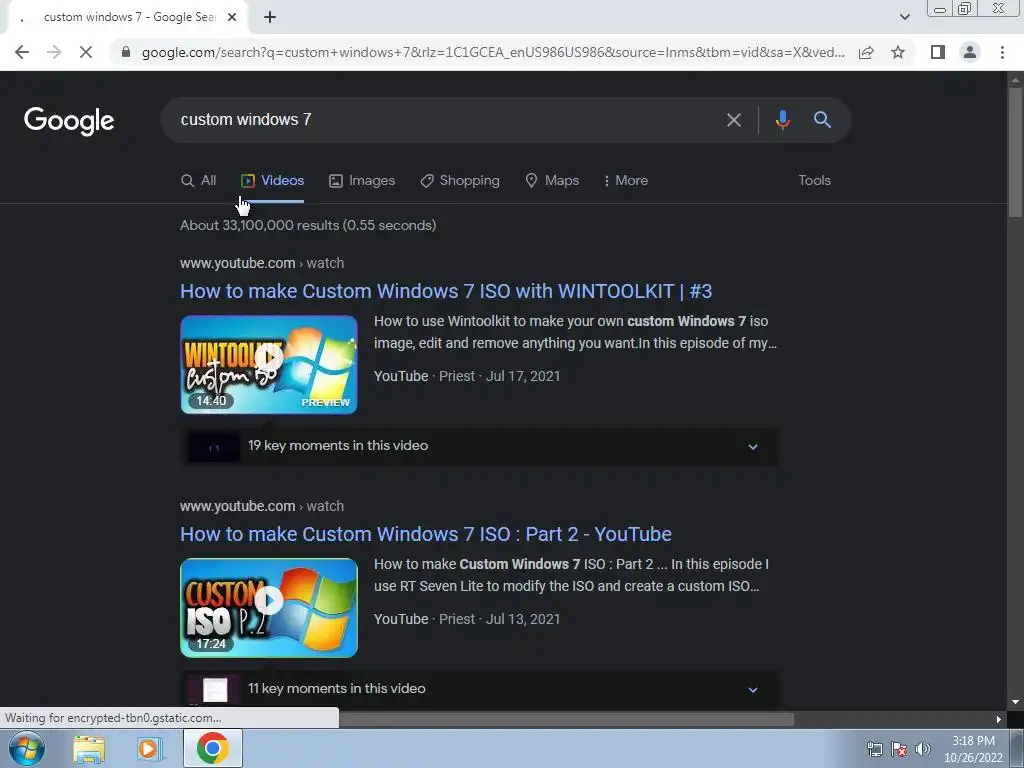The height and width of the screenshot is (768, 1024).
Task: Open Chrome side panel icon
Action: 938,52
